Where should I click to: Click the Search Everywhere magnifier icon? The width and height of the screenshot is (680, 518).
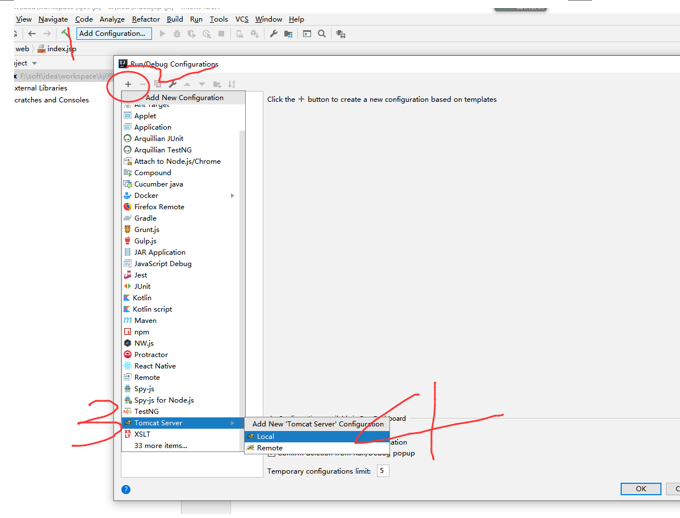[x=322, y=33]
